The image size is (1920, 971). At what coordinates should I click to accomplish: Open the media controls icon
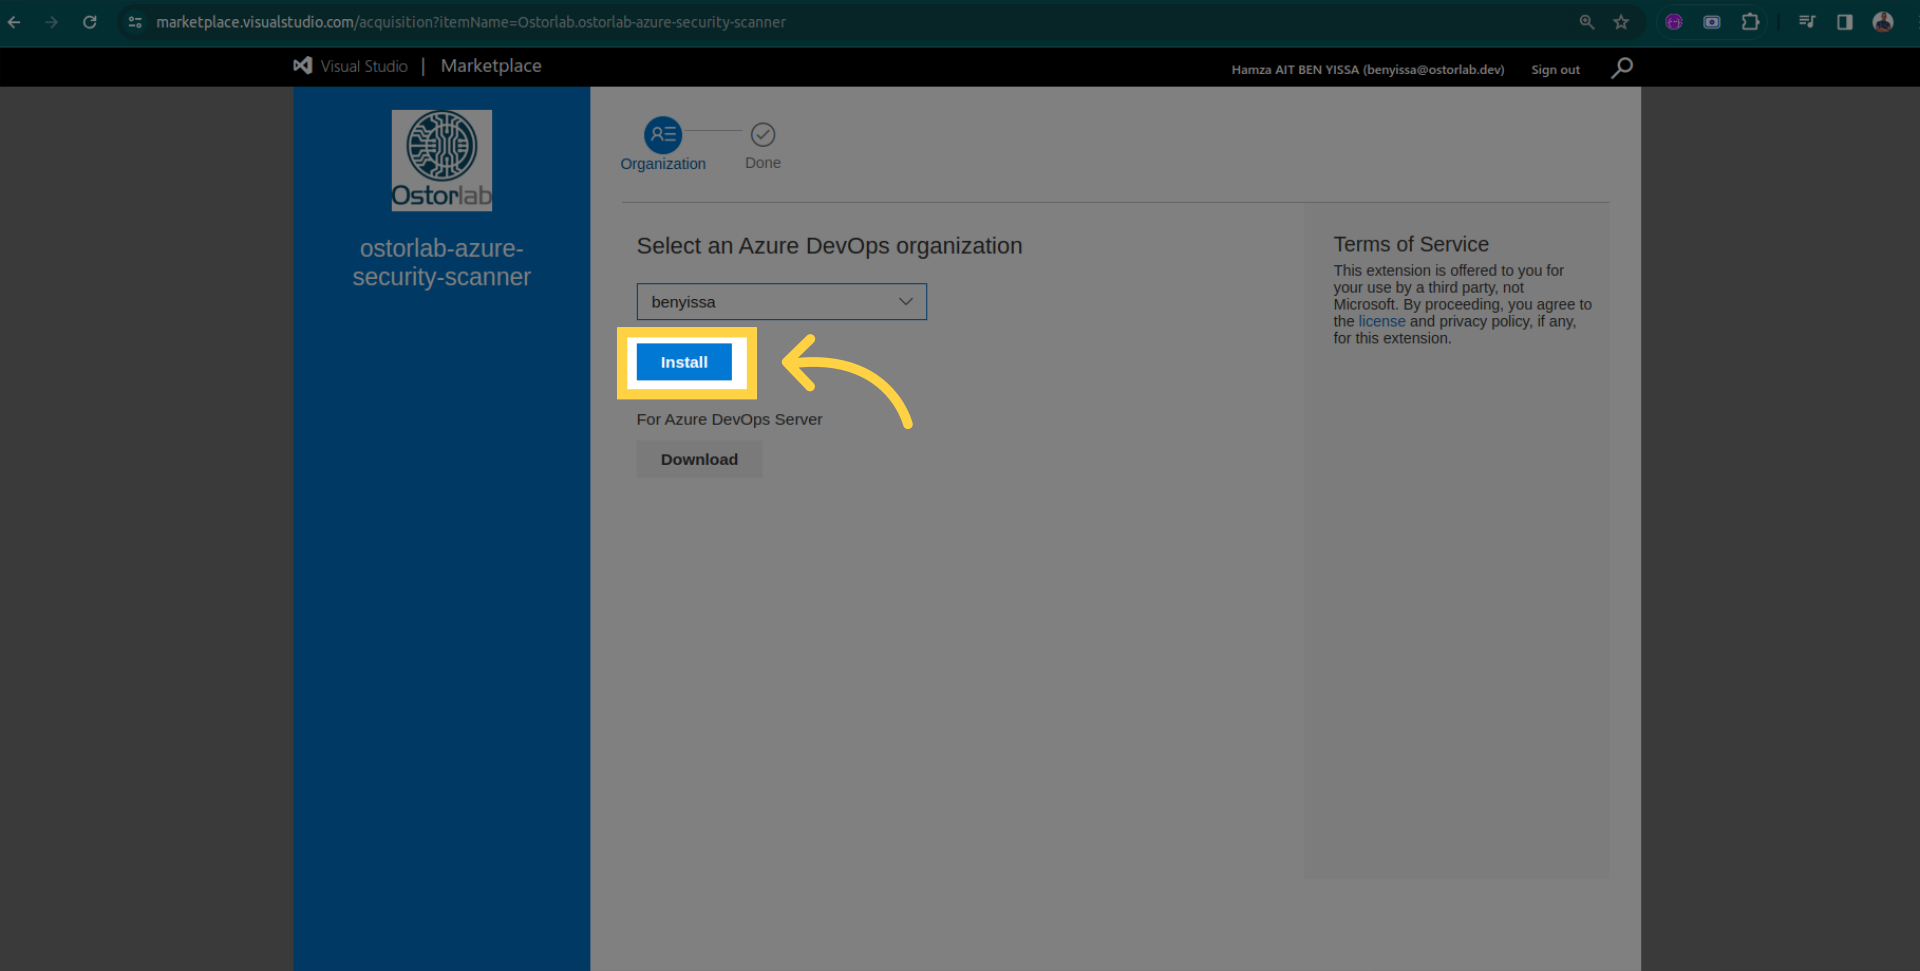pos(1807,22)
